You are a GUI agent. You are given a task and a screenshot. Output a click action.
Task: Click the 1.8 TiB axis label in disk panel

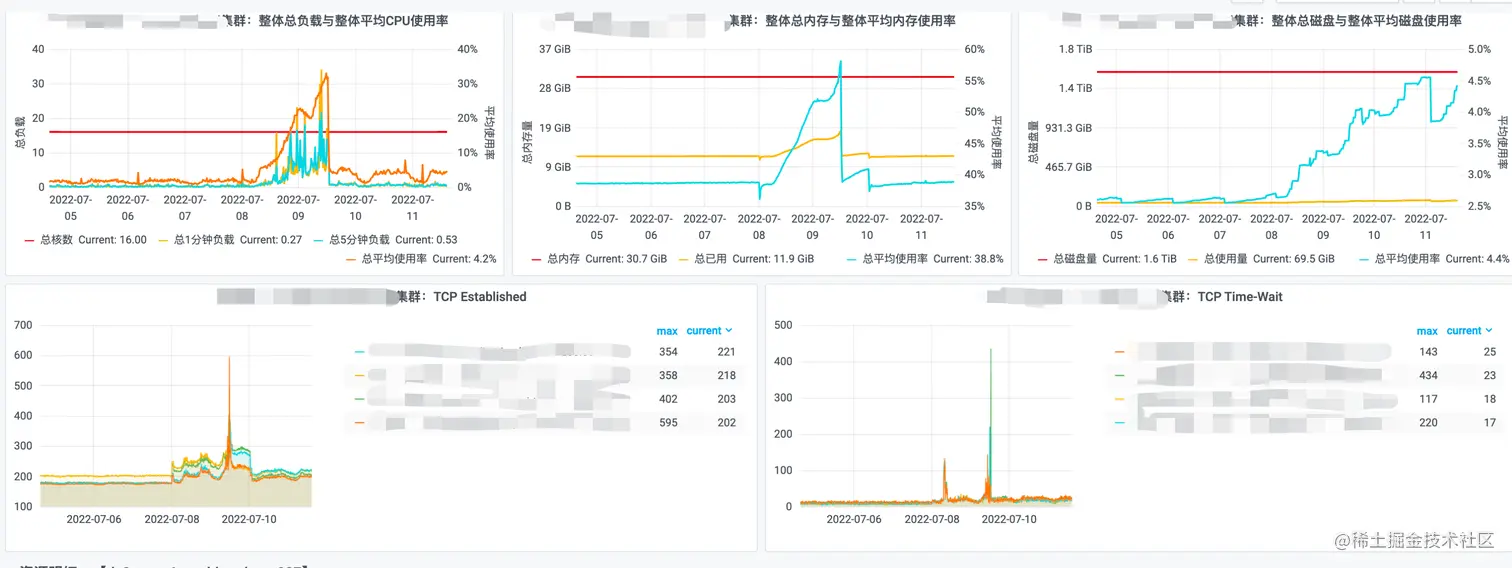click(1076, 50)
